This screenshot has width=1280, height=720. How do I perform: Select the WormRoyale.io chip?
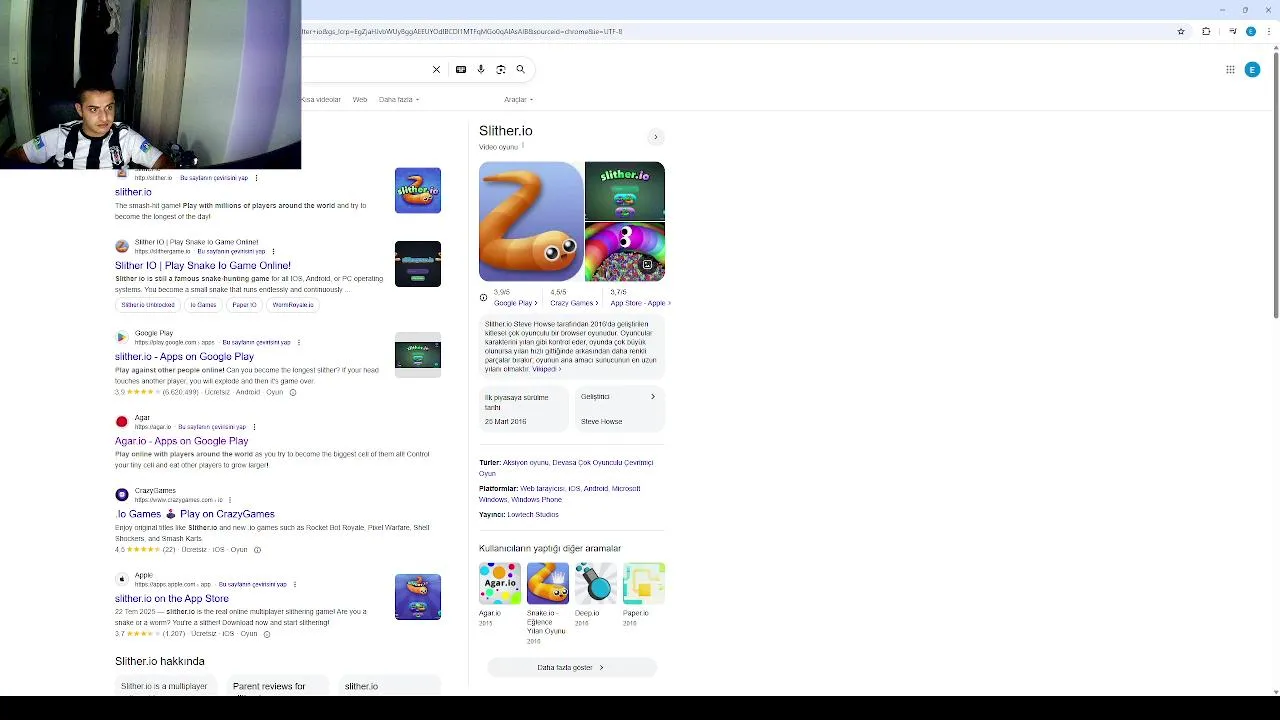293,304
